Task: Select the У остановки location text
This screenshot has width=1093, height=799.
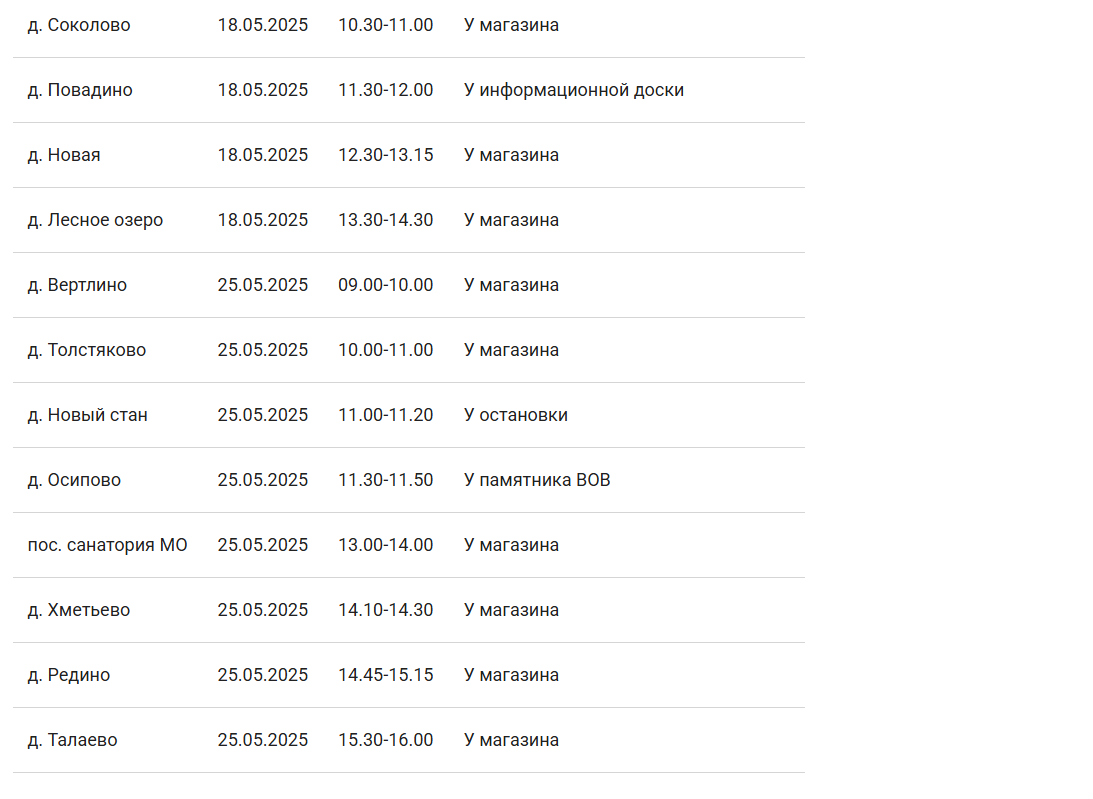Action: [x=516, y=415]
